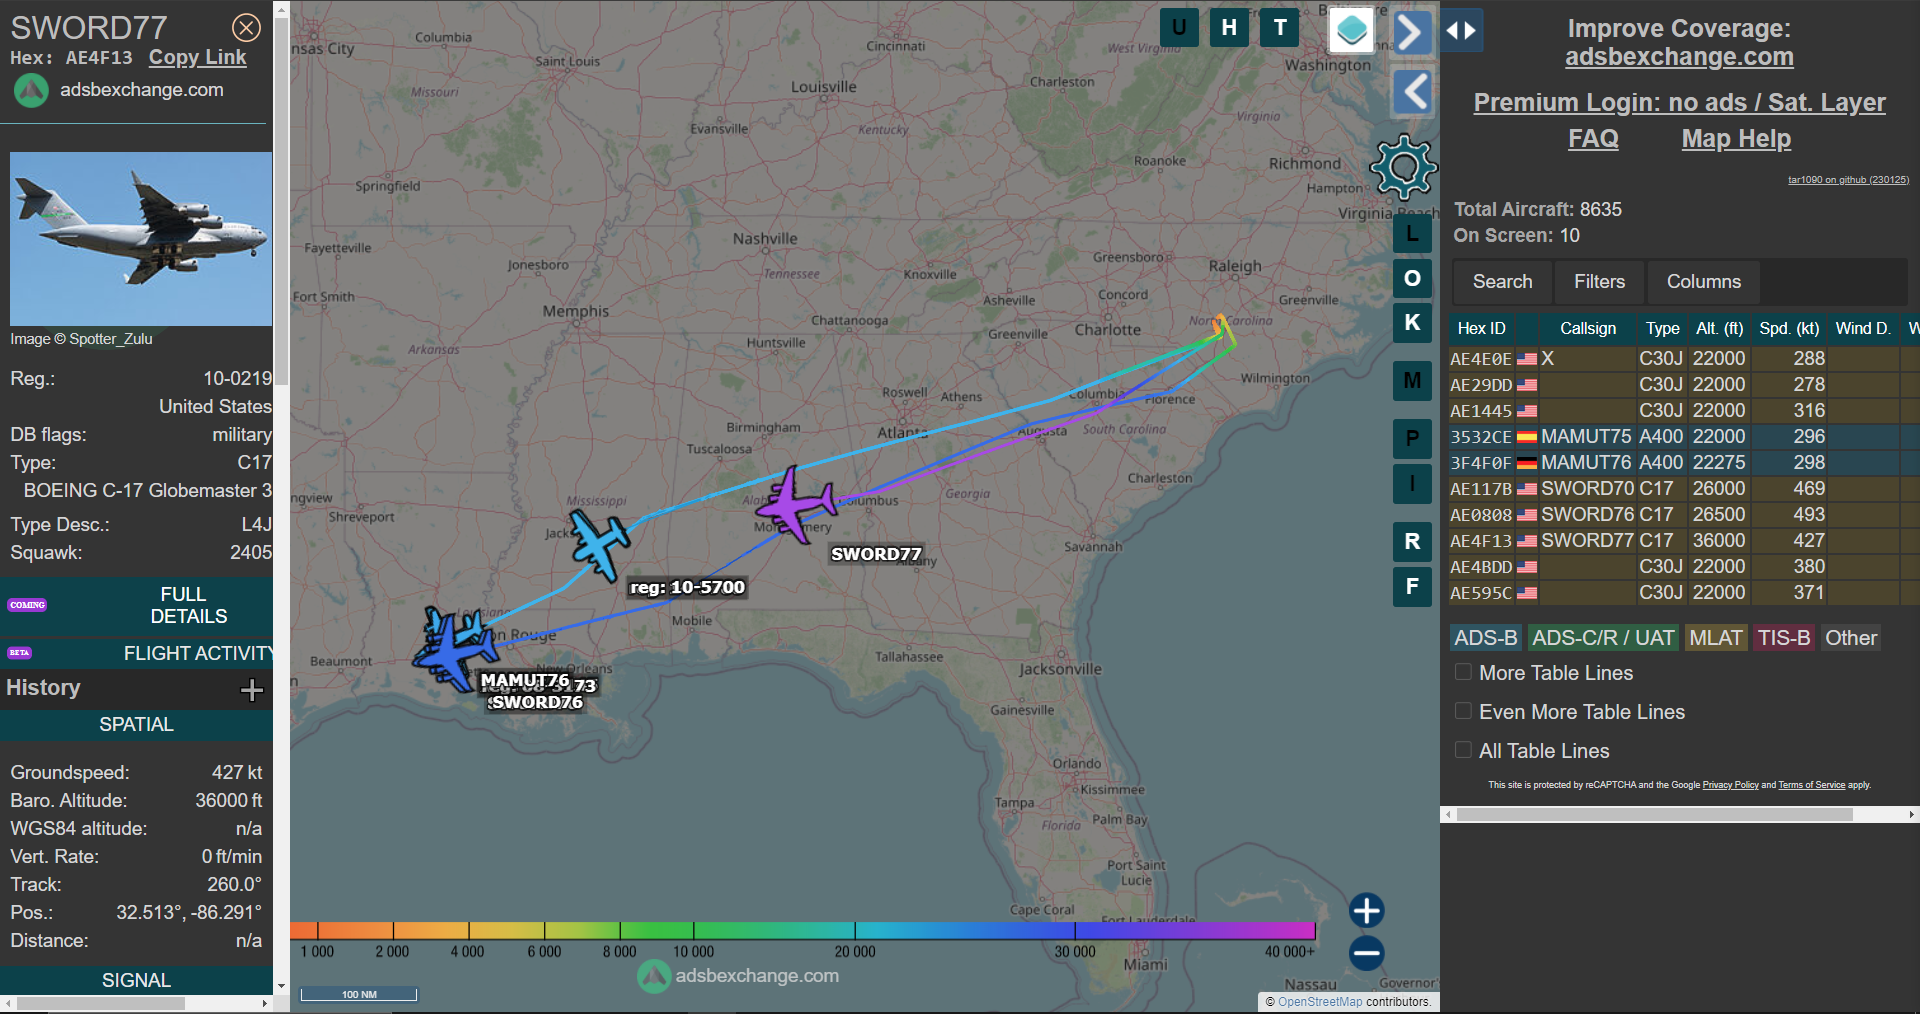Open the C-17 aircraft photo thumbnail
The height and width of the screenshot is (1014, 1920).
141,238
